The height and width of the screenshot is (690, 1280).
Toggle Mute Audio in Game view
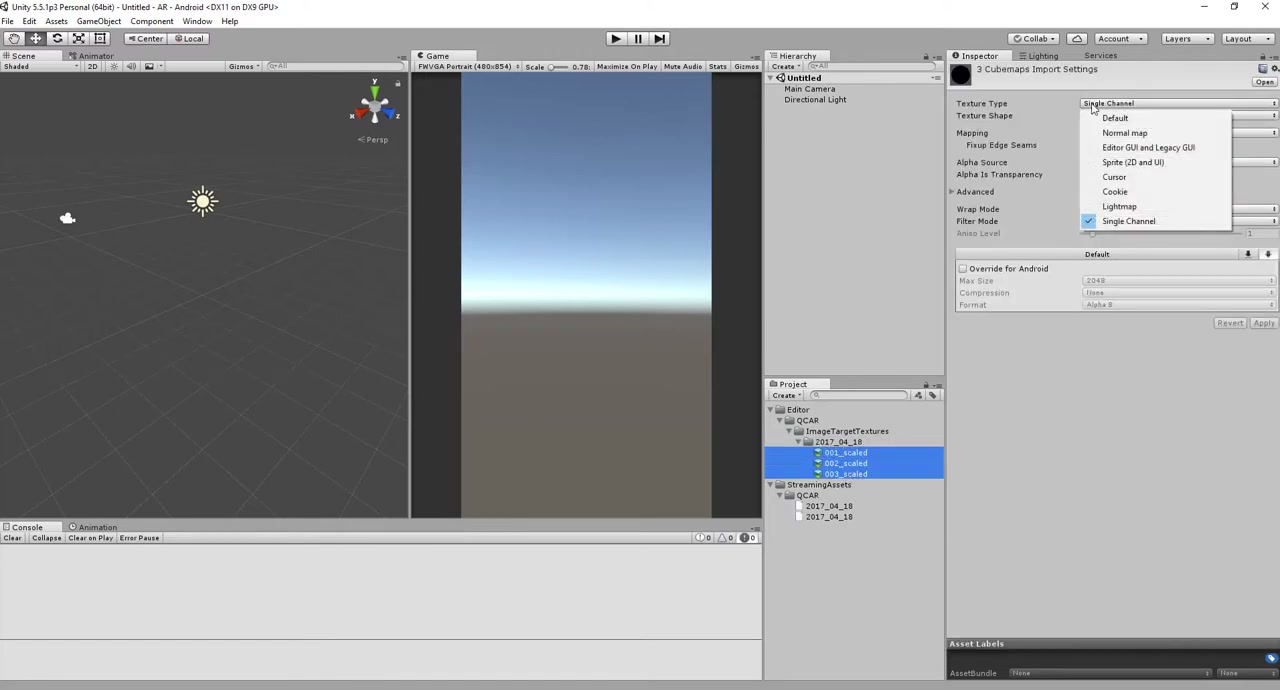683,66
